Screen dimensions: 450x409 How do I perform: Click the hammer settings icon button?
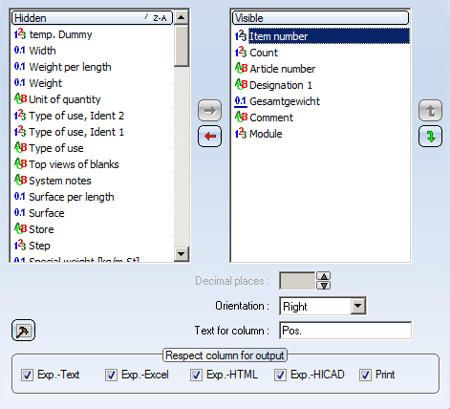(x=23, y=330)
